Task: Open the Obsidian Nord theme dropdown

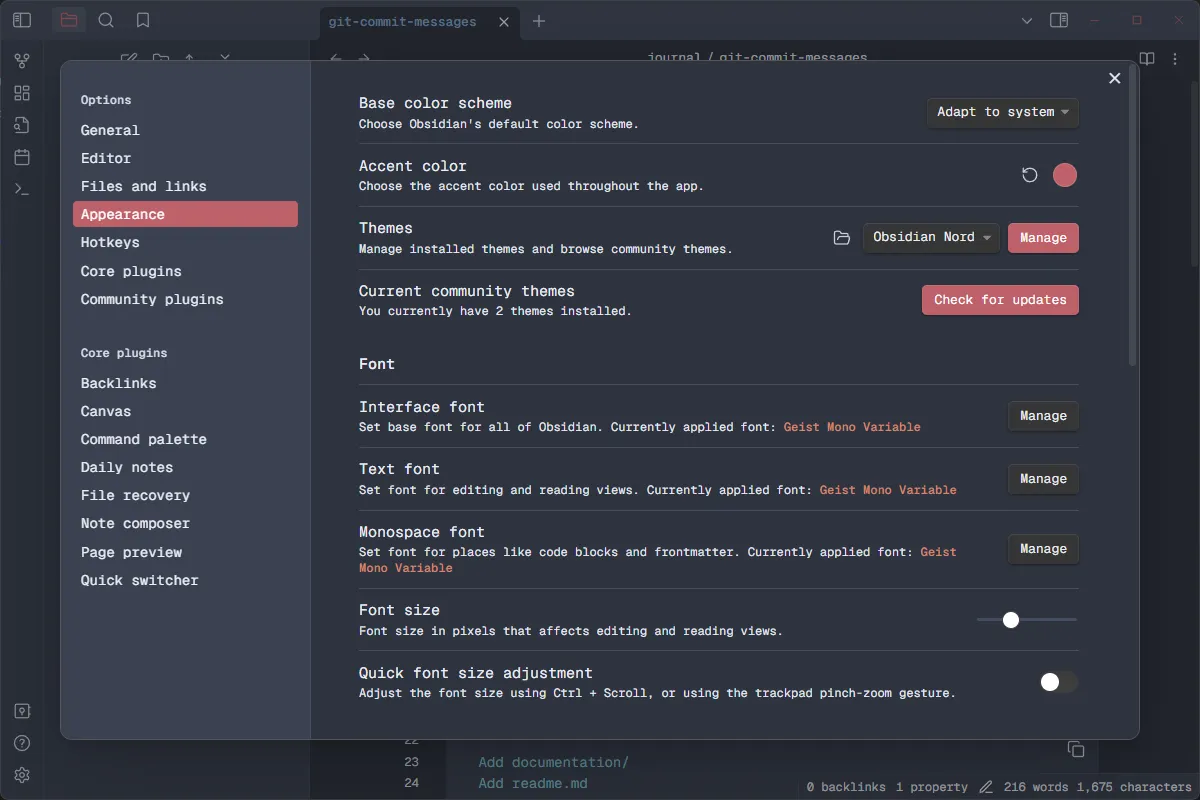Action: click(931, 237)
